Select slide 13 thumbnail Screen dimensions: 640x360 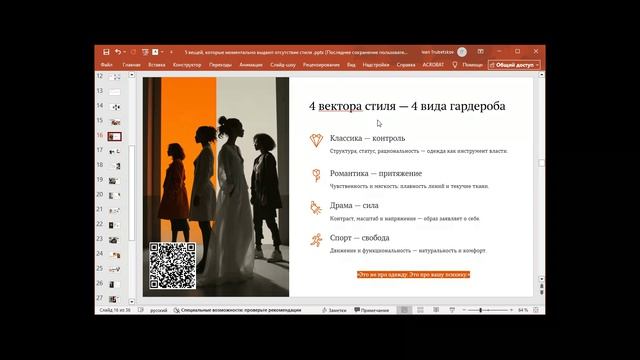[x=114, y=92]
